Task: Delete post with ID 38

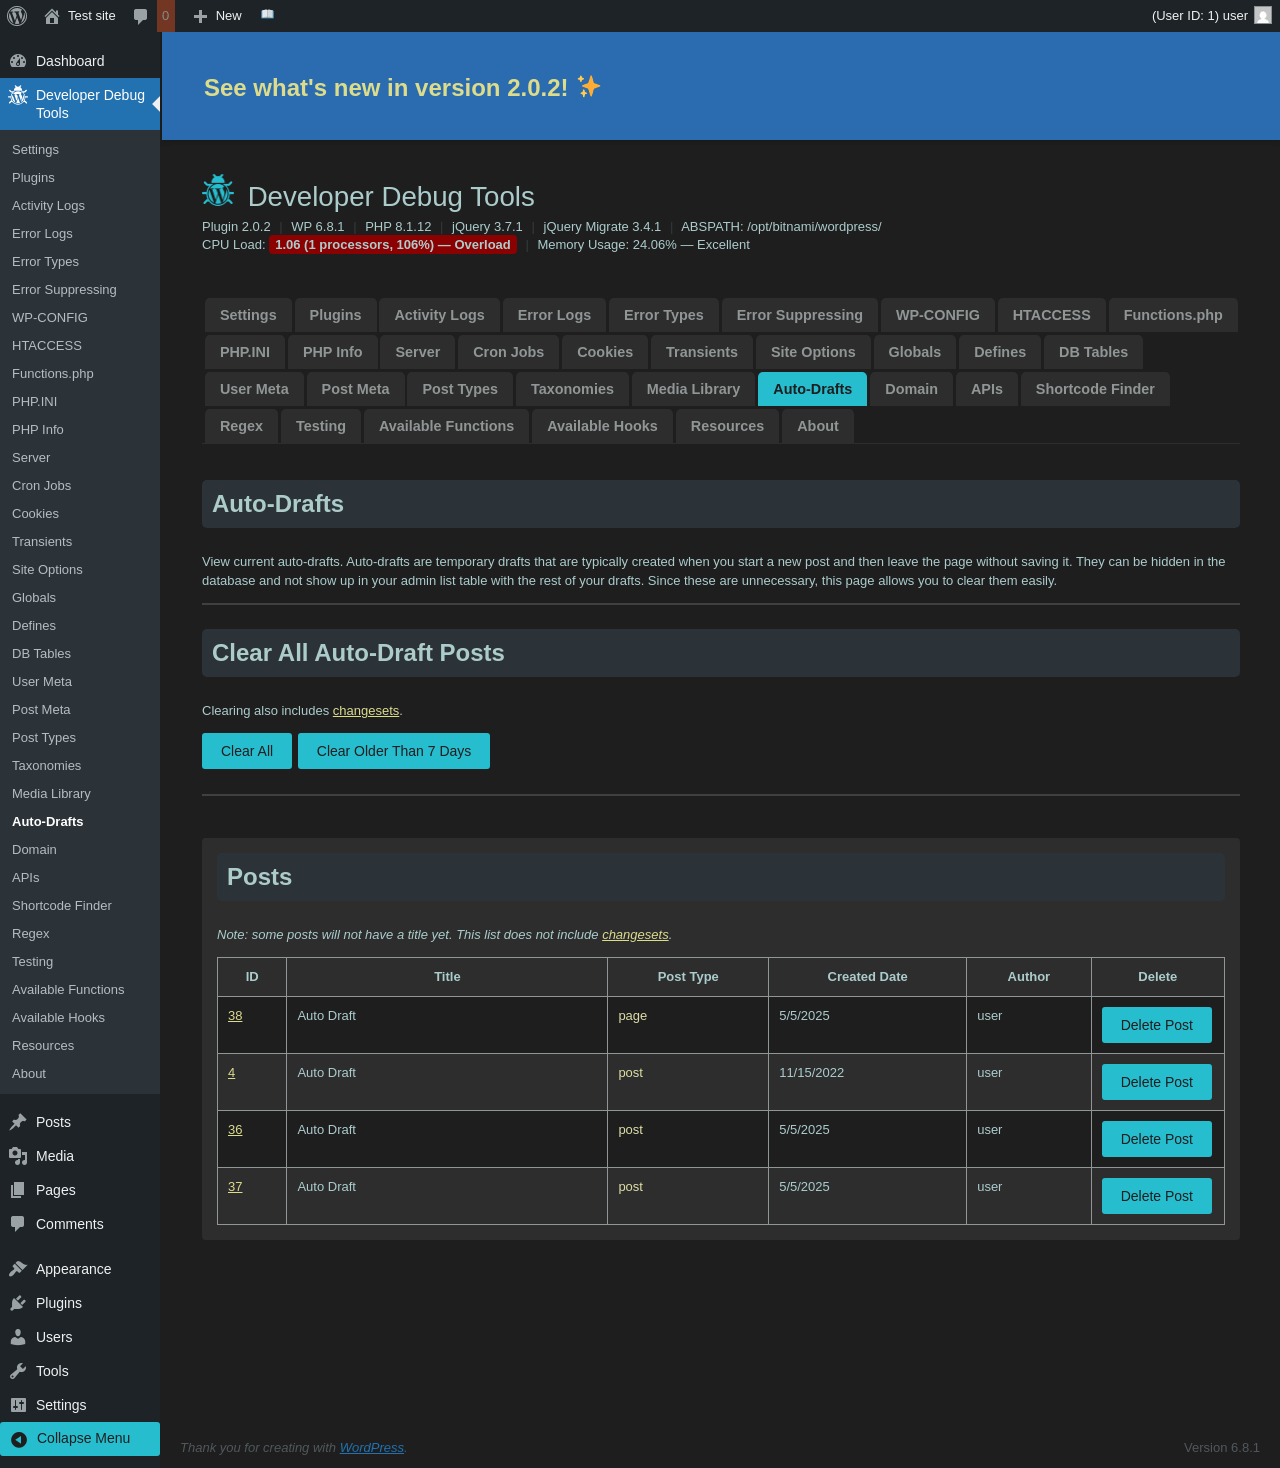Action: (1156, 1025)
